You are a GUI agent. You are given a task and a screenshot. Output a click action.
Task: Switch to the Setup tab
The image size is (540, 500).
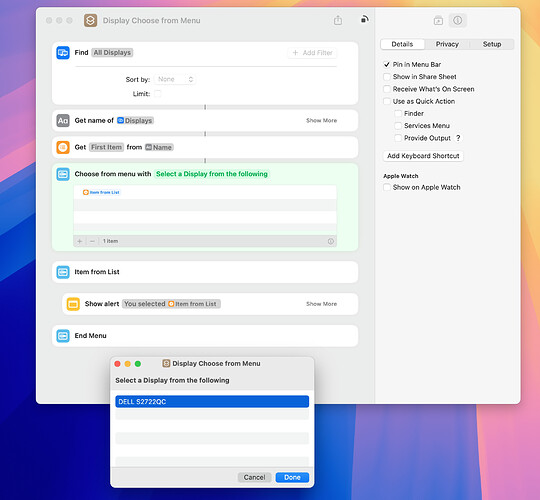(492, 44)
